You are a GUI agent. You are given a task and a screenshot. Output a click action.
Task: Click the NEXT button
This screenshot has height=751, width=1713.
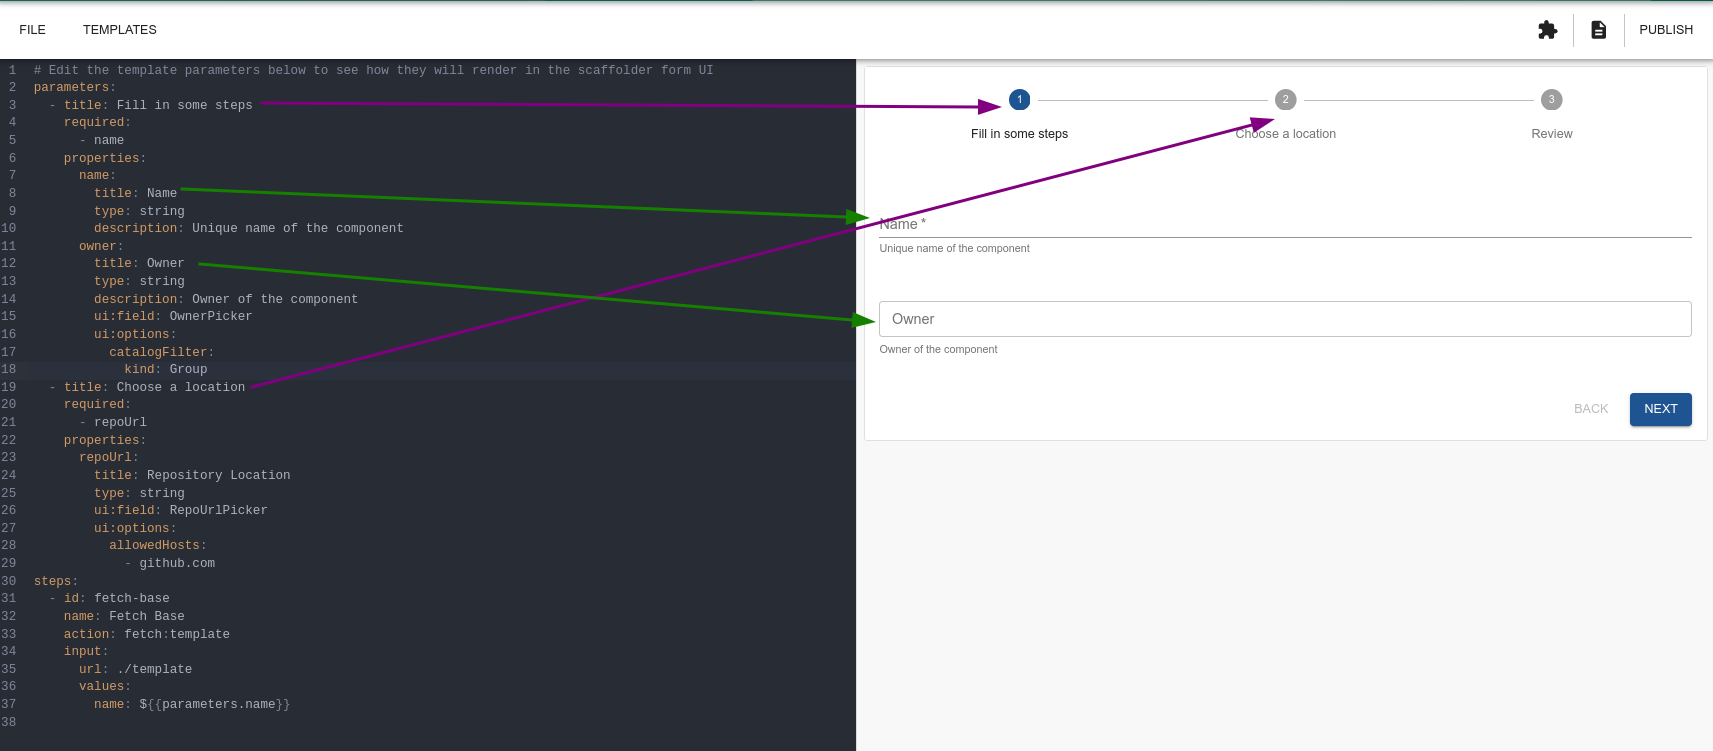point(1660,409)
